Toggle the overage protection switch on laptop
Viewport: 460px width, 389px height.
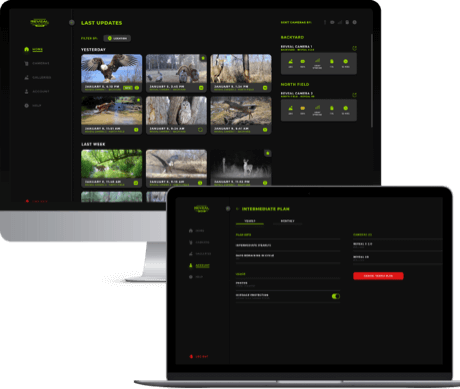pyautogui.click(x=336, y=296)
